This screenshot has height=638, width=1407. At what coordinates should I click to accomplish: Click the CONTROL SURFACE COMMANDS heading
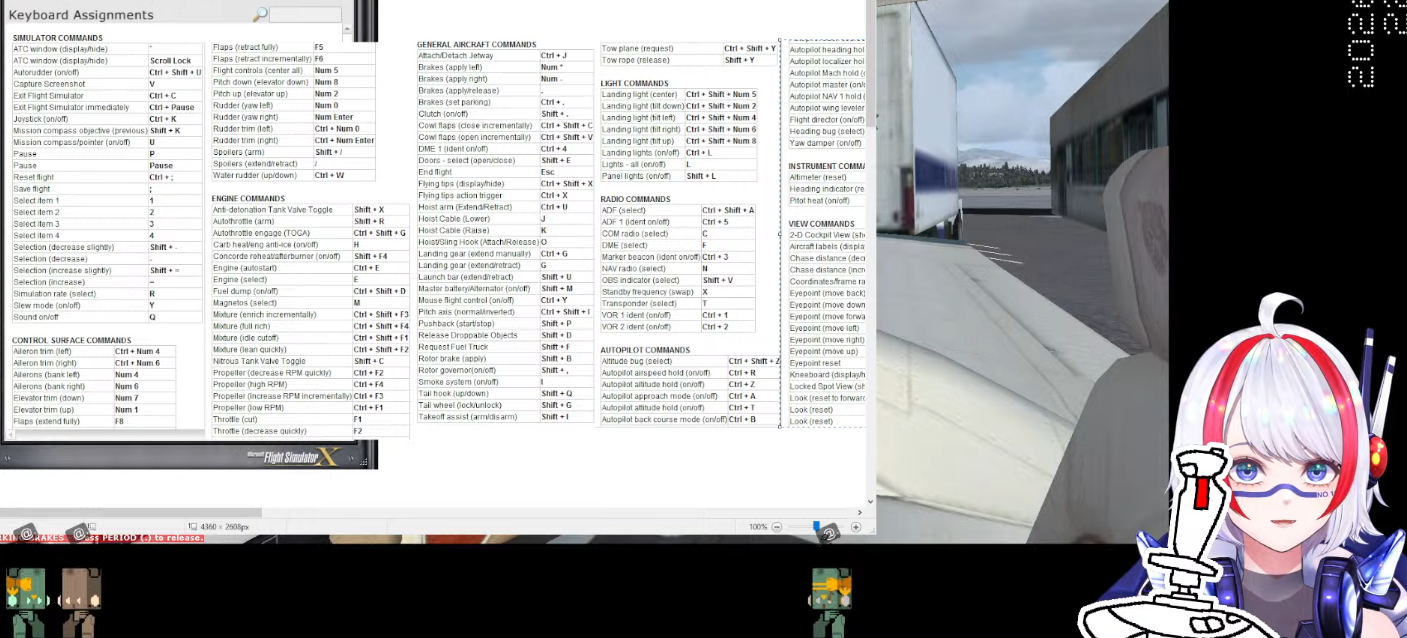click(x=71, y=340)
